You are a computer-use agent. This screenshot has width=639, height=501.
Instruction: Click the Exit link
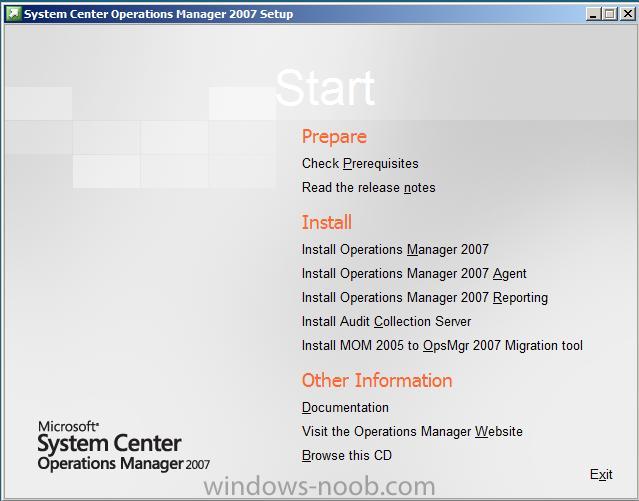tap(601, 475)
